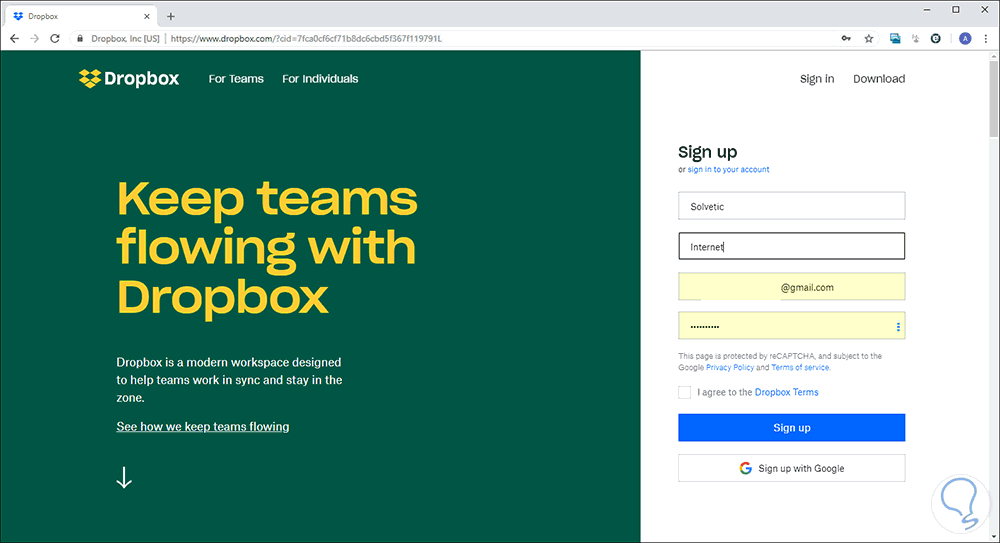Open the Chrome three-dot menu
1000x543 pixels.
[x=986, y=38]
